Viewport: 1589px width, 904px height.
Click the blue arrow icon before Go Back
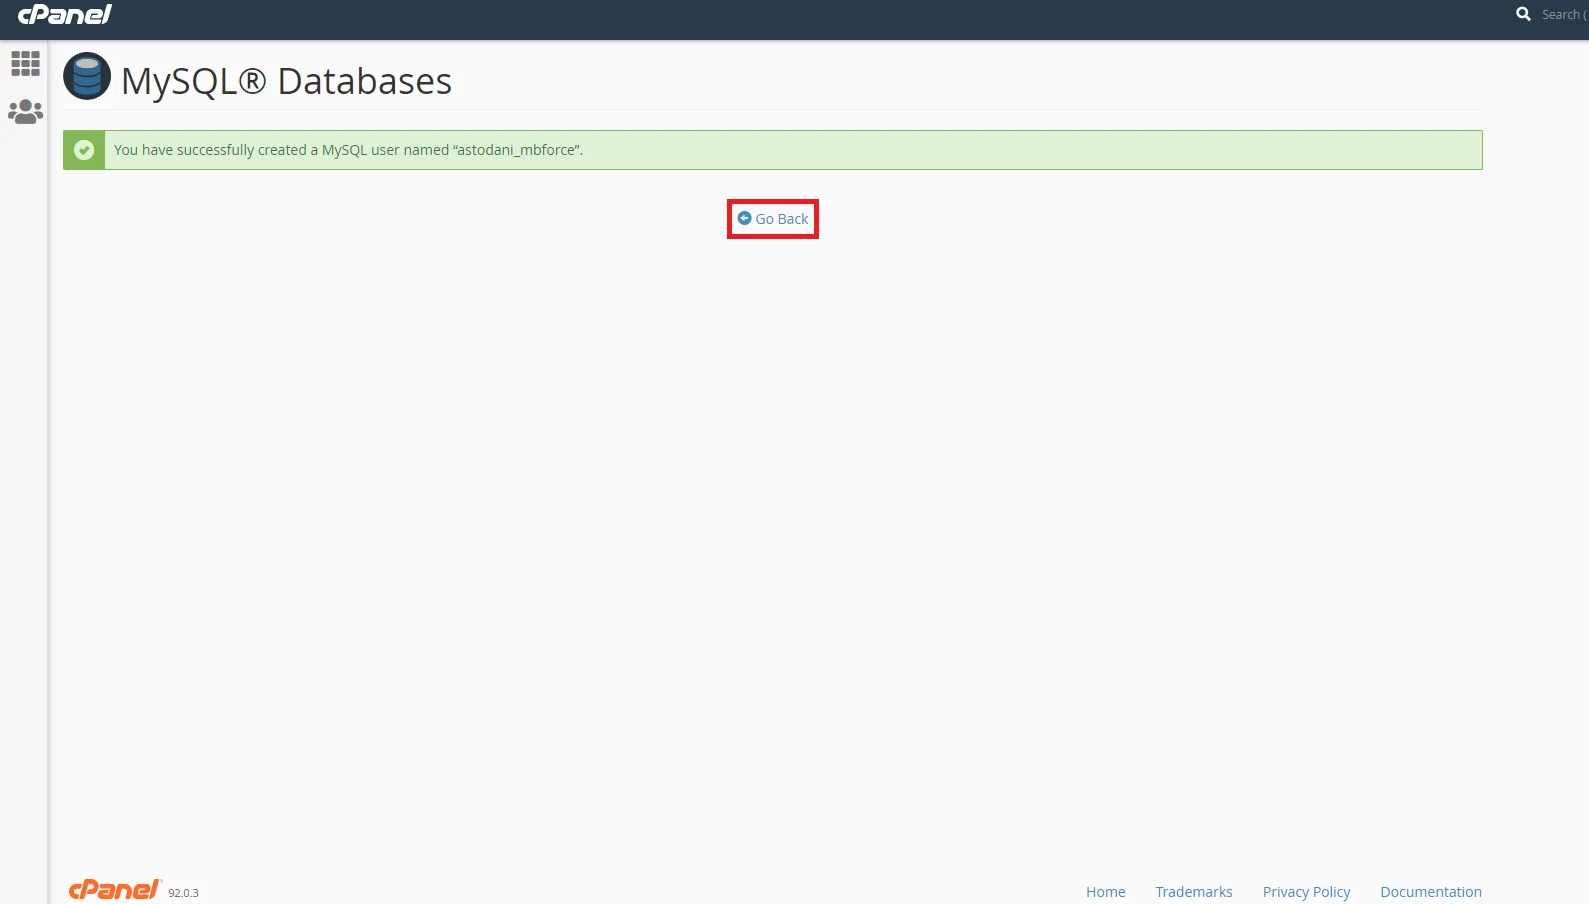coord(744,218)
